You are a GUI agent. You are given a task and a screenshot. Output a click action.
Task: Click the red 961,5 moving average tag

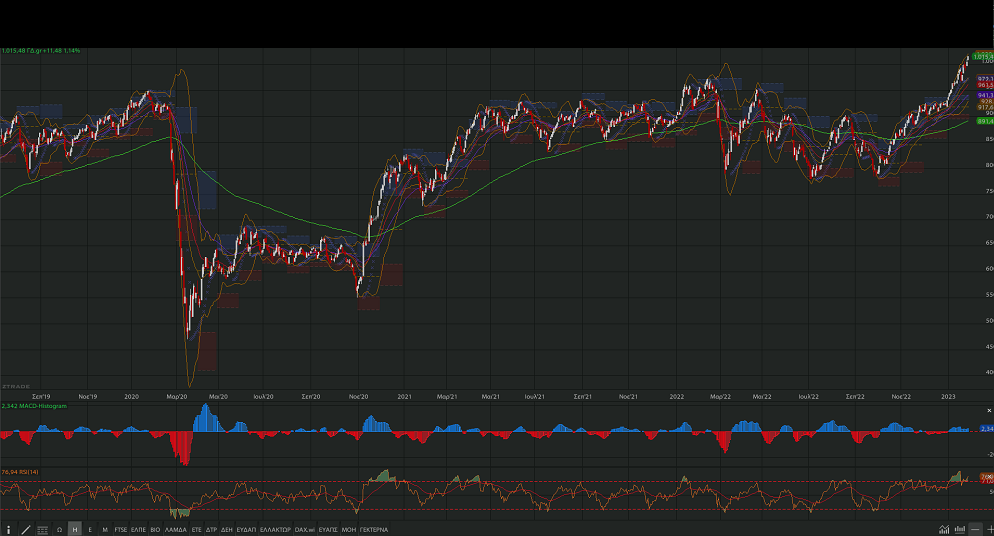985,85
